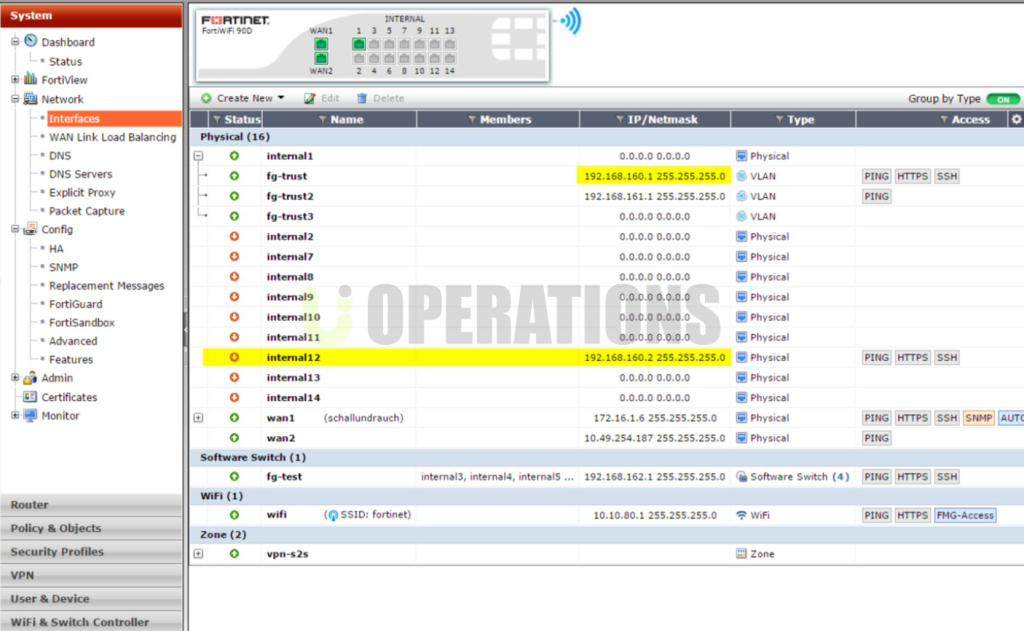This screenshot has height=631, width=1024.
Task: Click the Network icon in tree
Action: tap(30, 99)
